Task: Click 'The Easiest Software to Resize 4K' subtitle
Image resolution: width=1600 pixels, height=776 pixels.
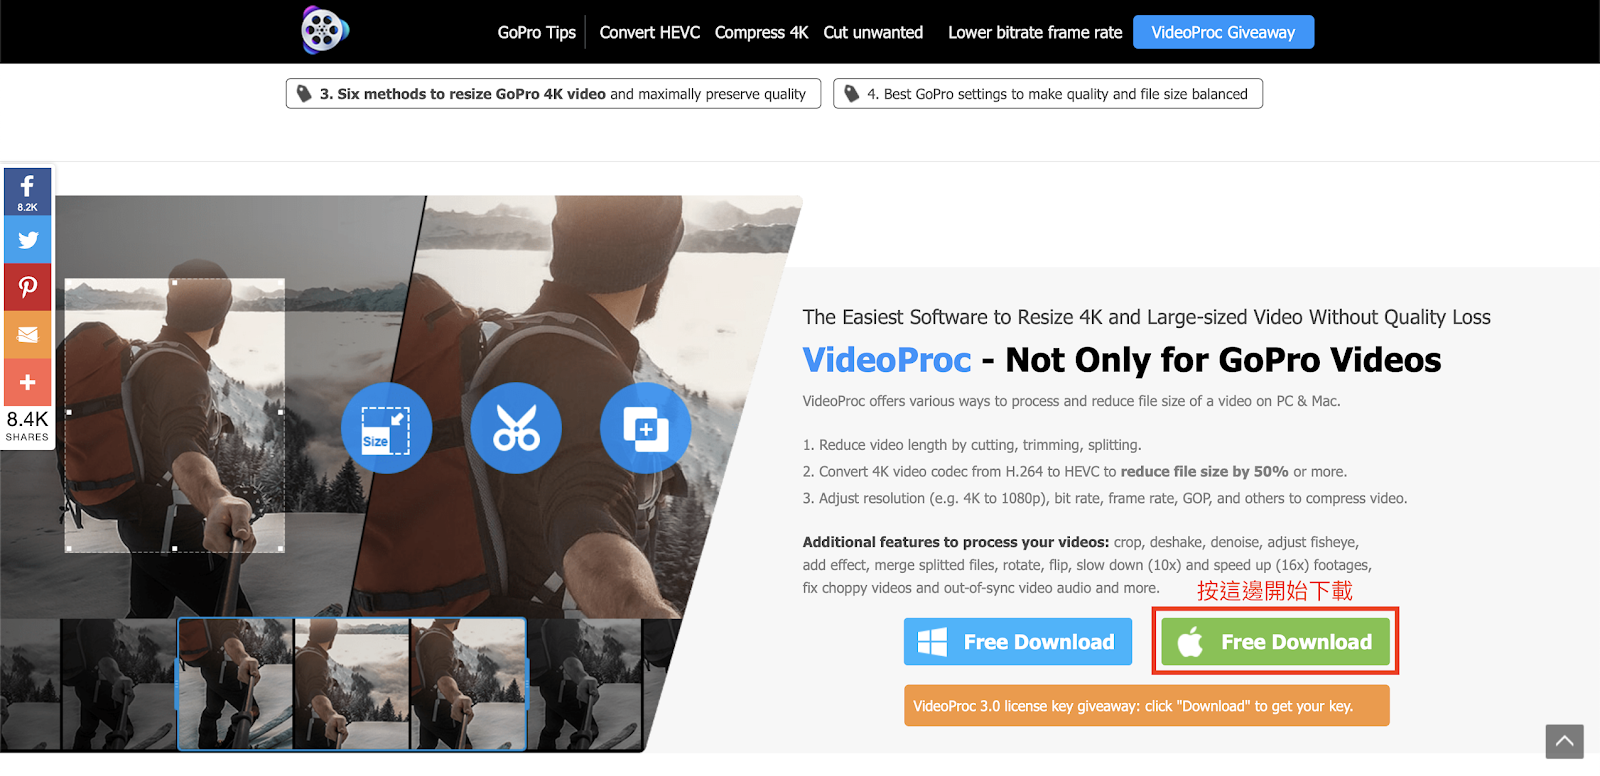Action: (1146, 317)
